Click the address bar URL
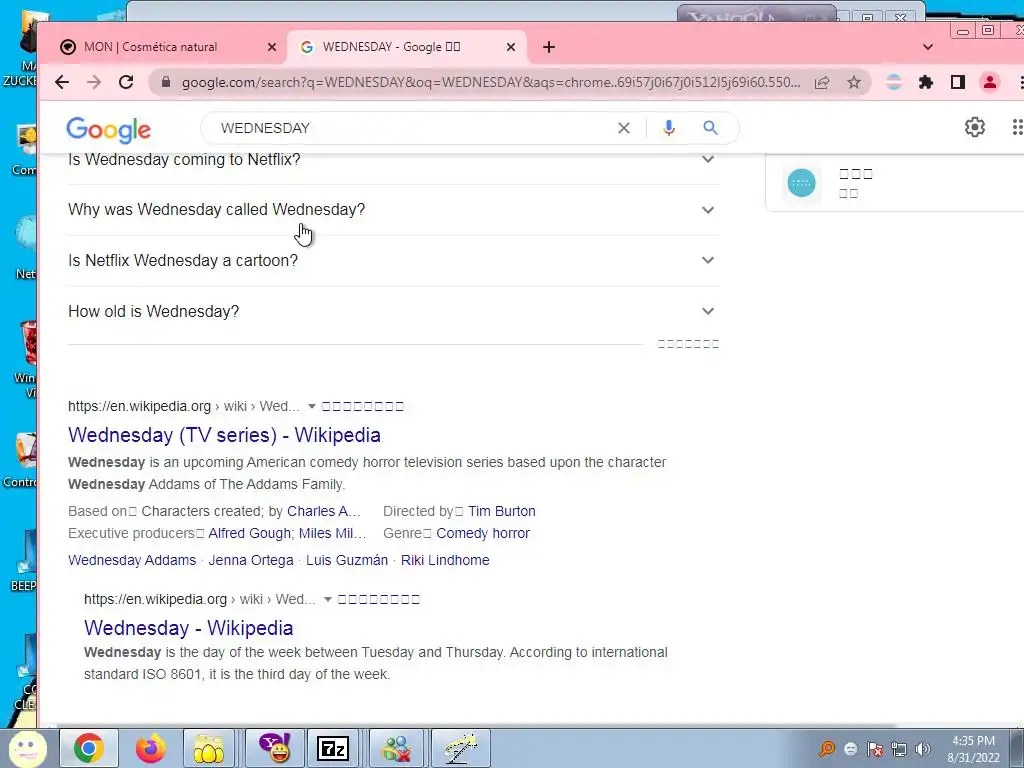 click(x=490, y=82)
